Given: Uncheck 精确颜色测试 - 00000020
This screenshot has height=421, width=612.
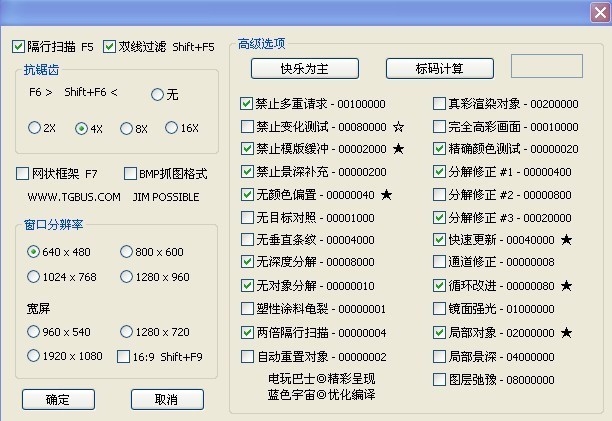Looking at the screenshot, I should pos(439,149).
